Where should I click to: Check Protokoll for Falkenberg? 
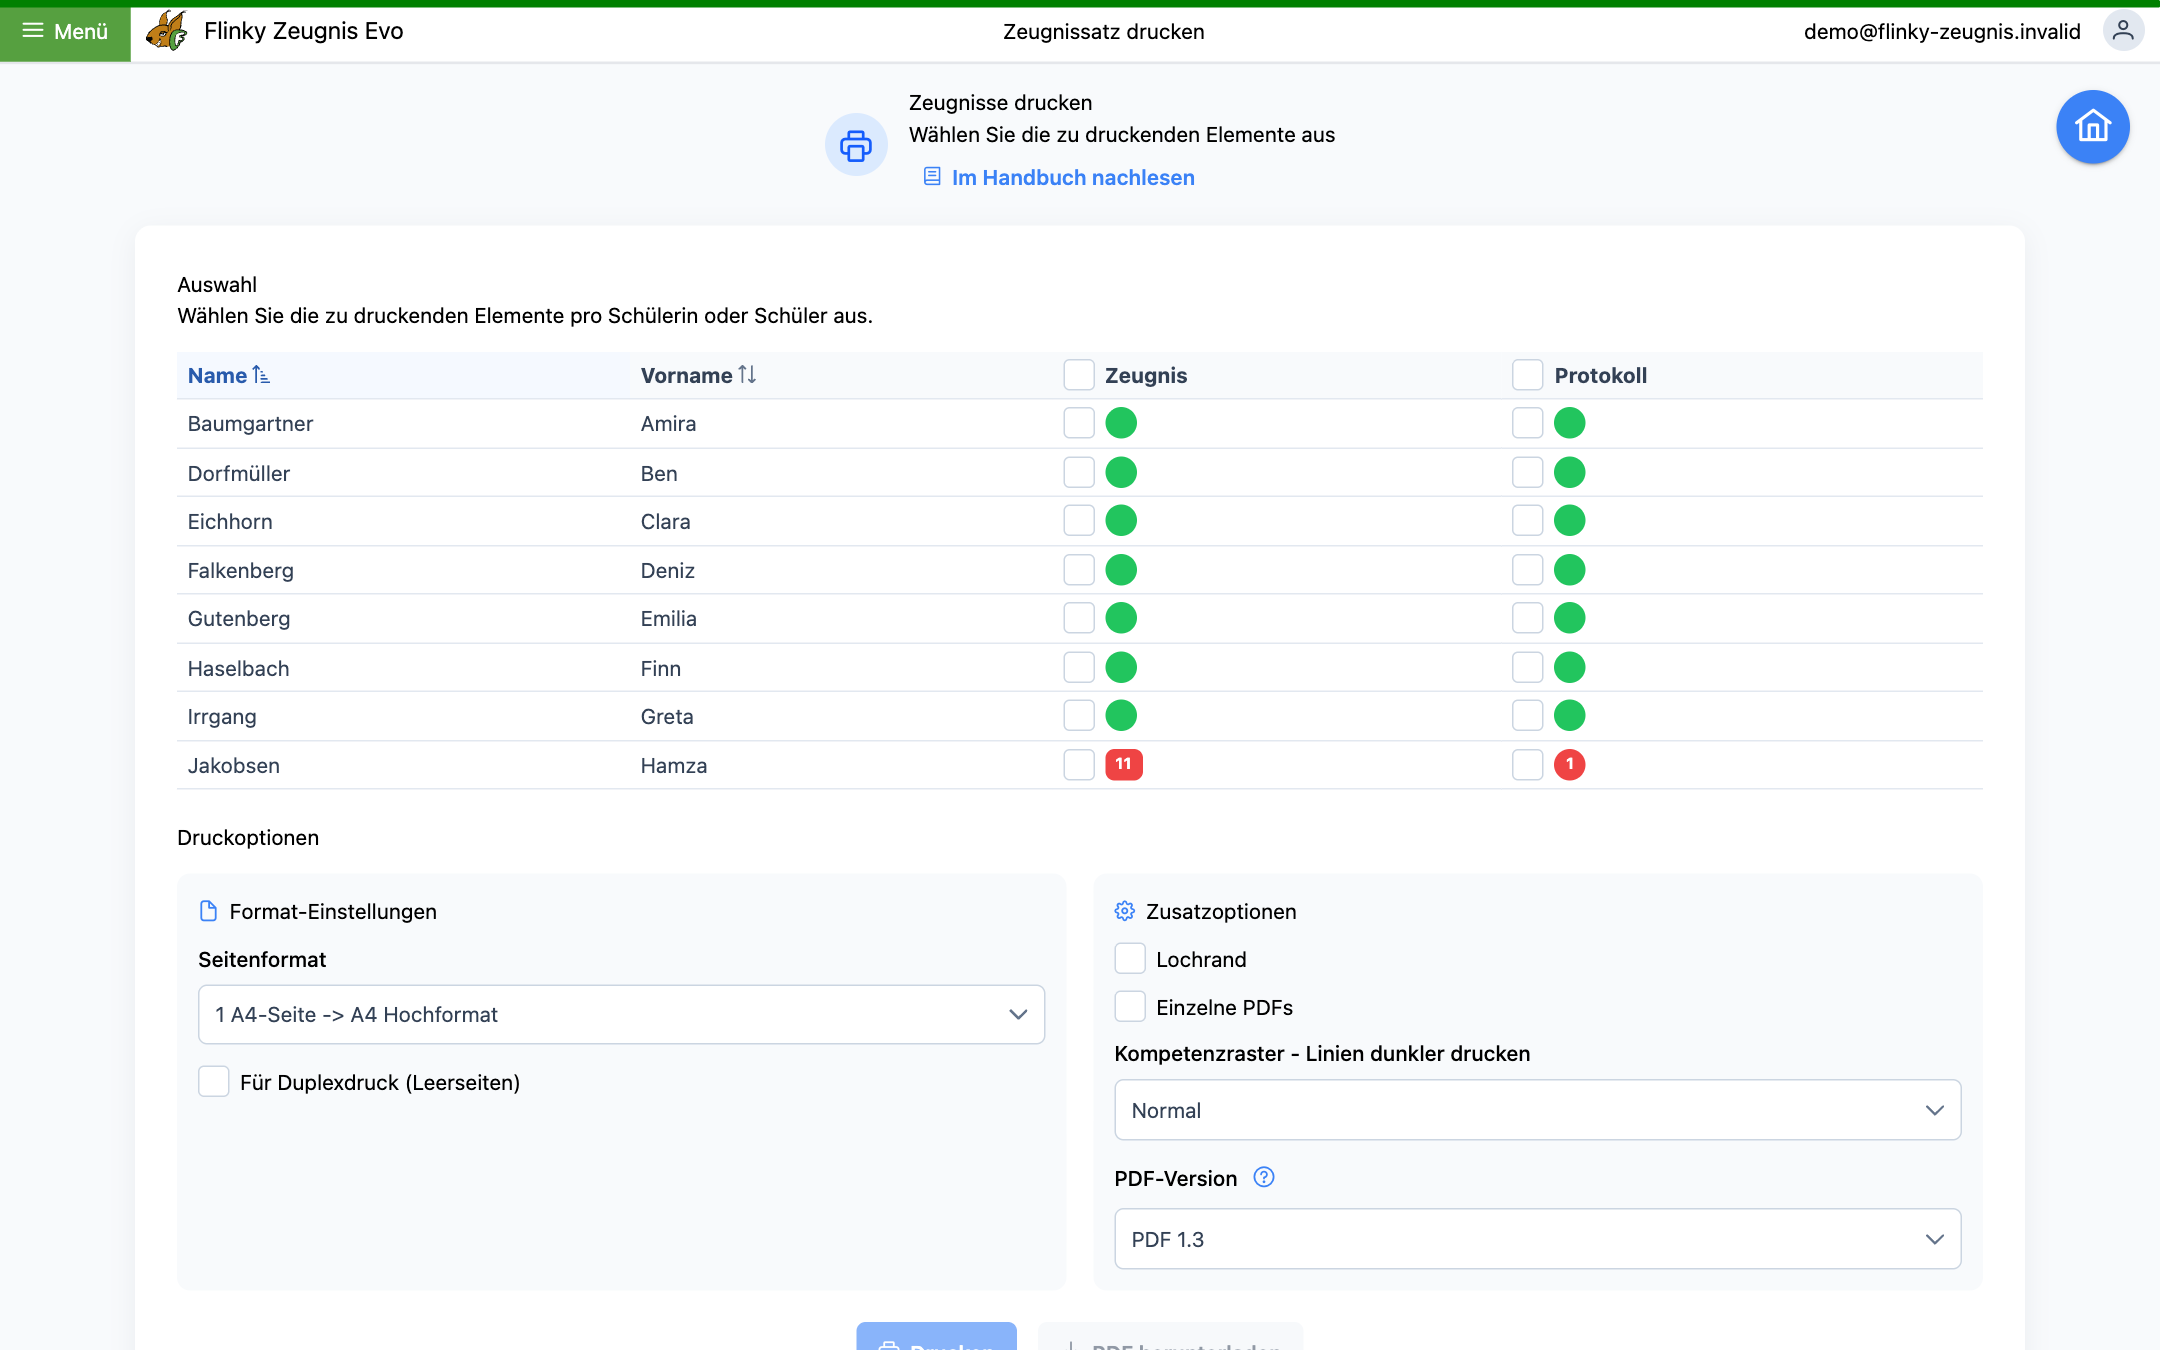[x=1527, y=570]
